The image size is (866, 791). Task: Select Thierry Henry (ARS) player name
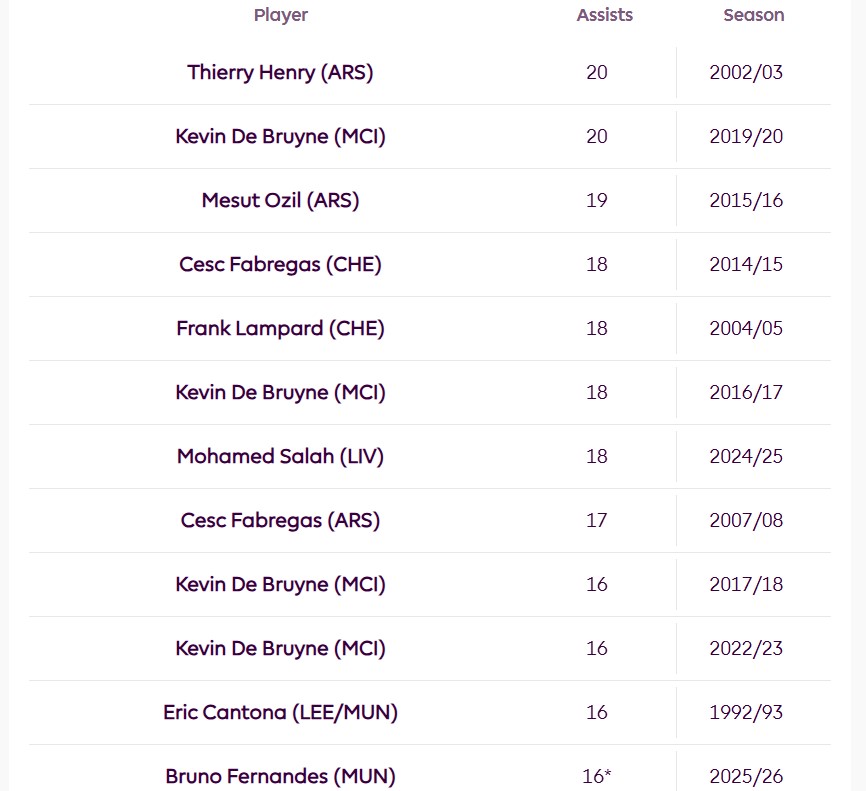(x=280, y=72)
